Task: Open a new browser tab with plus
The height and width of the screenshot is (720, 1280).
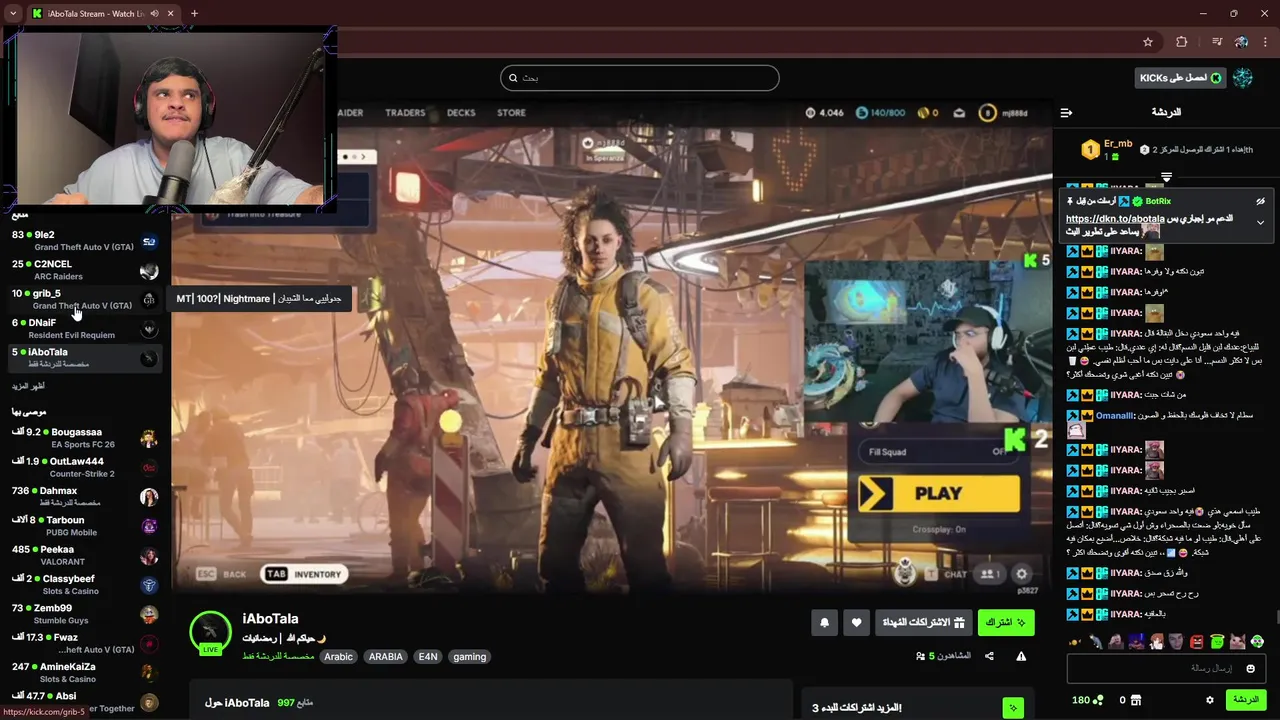Action: 194,13
